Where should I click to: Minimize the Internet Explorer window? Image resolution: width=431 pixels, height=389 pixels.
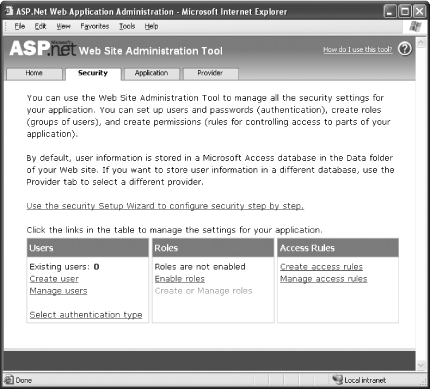point(390,12)
